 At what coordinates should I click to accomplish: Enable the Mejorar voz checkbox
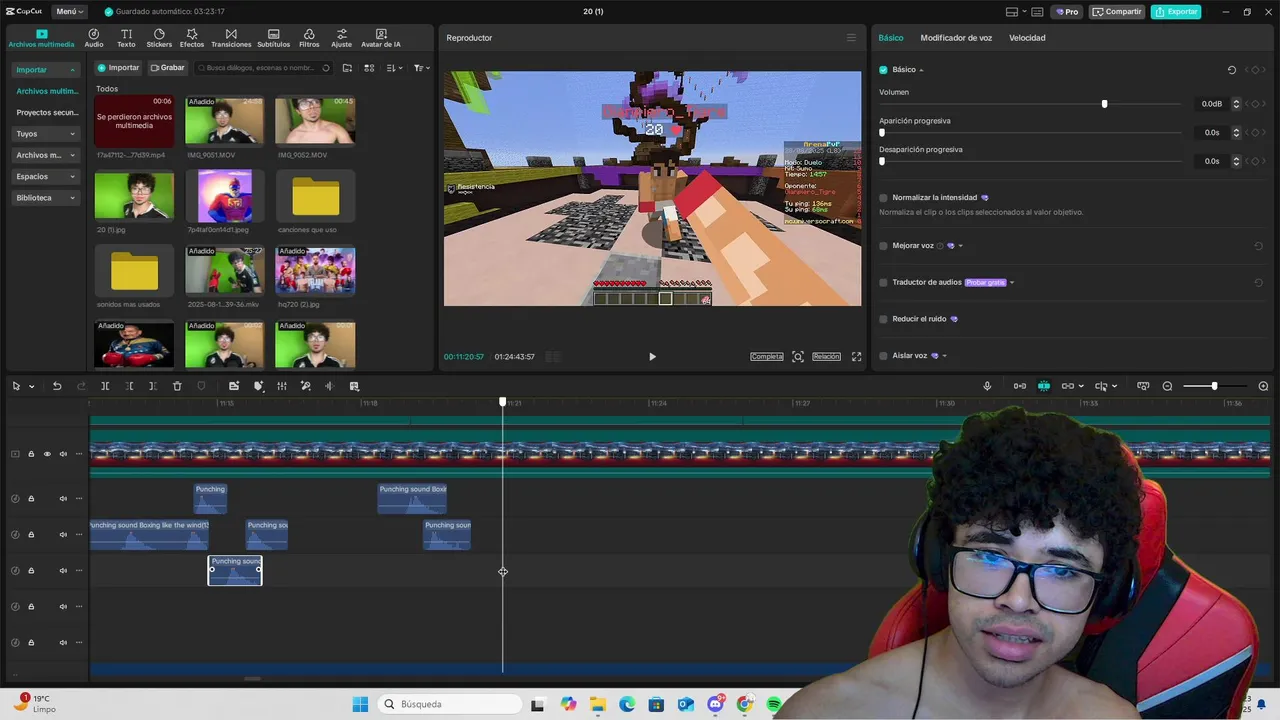coord(883,246)
